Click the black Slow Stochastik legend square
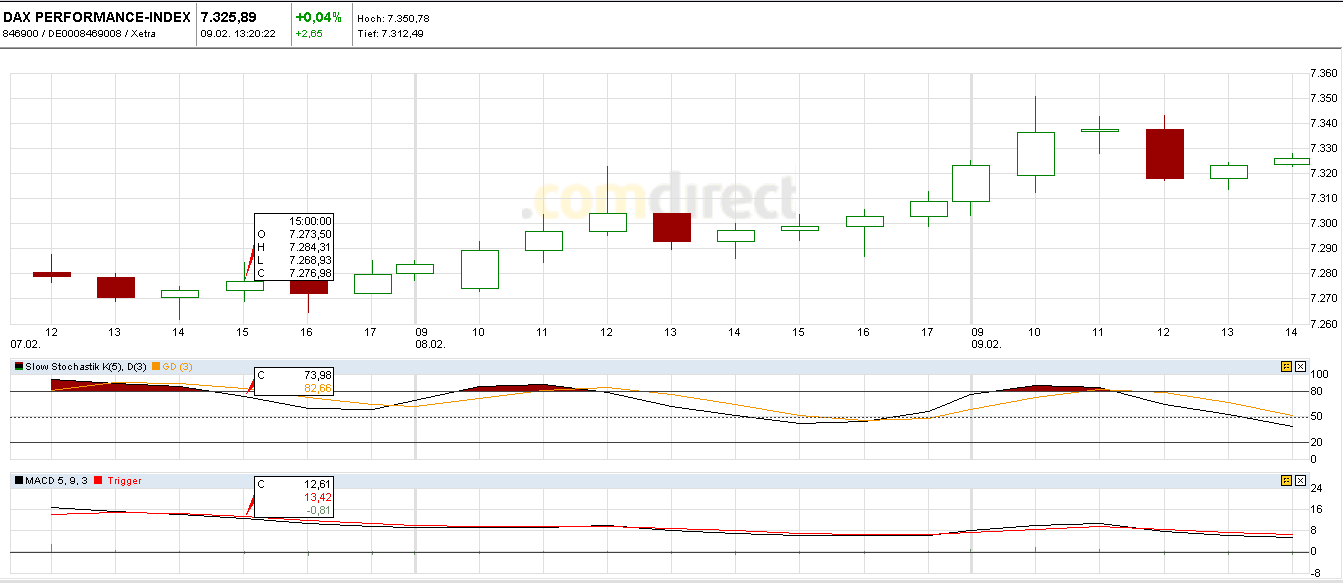Screen dimensions: 1343x583 17,366
